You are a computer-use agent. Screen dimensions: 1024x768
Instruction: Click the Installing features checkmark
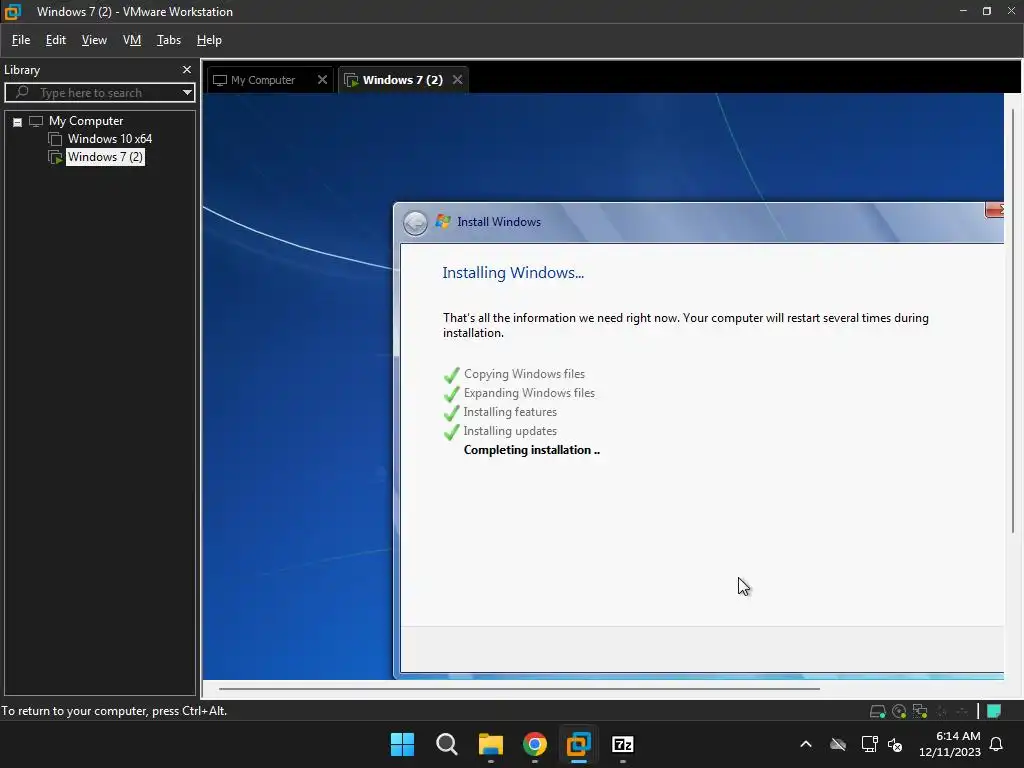point(451,413)
